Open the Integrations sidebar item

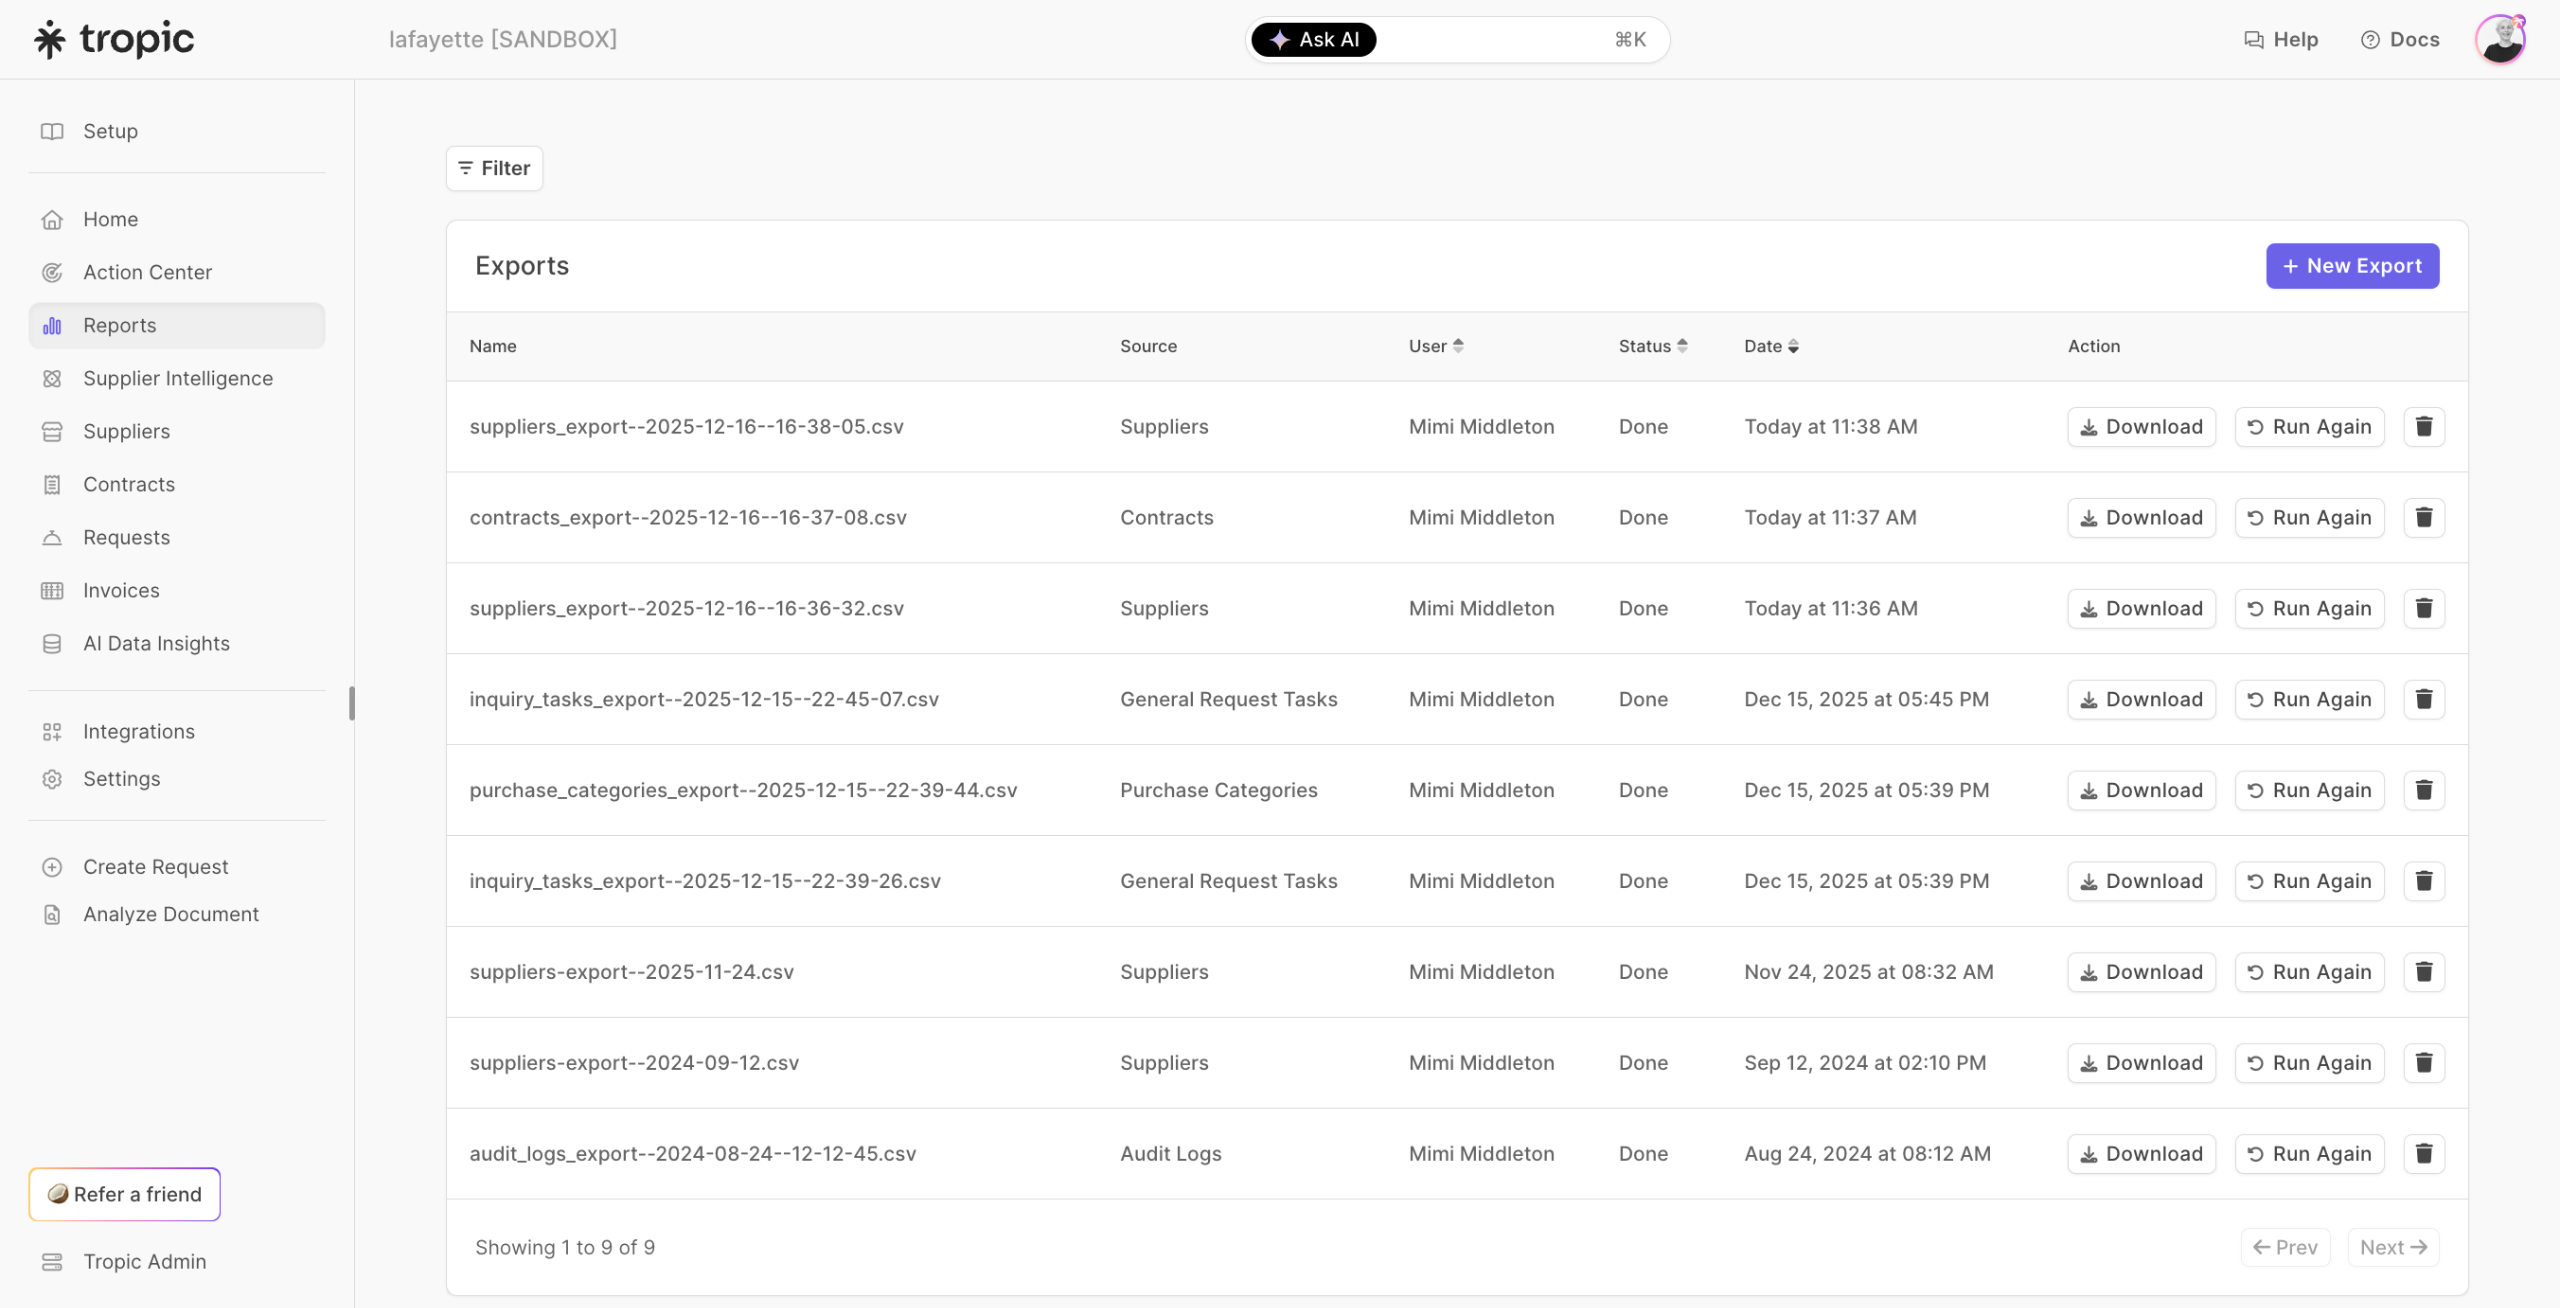(138, 731)
